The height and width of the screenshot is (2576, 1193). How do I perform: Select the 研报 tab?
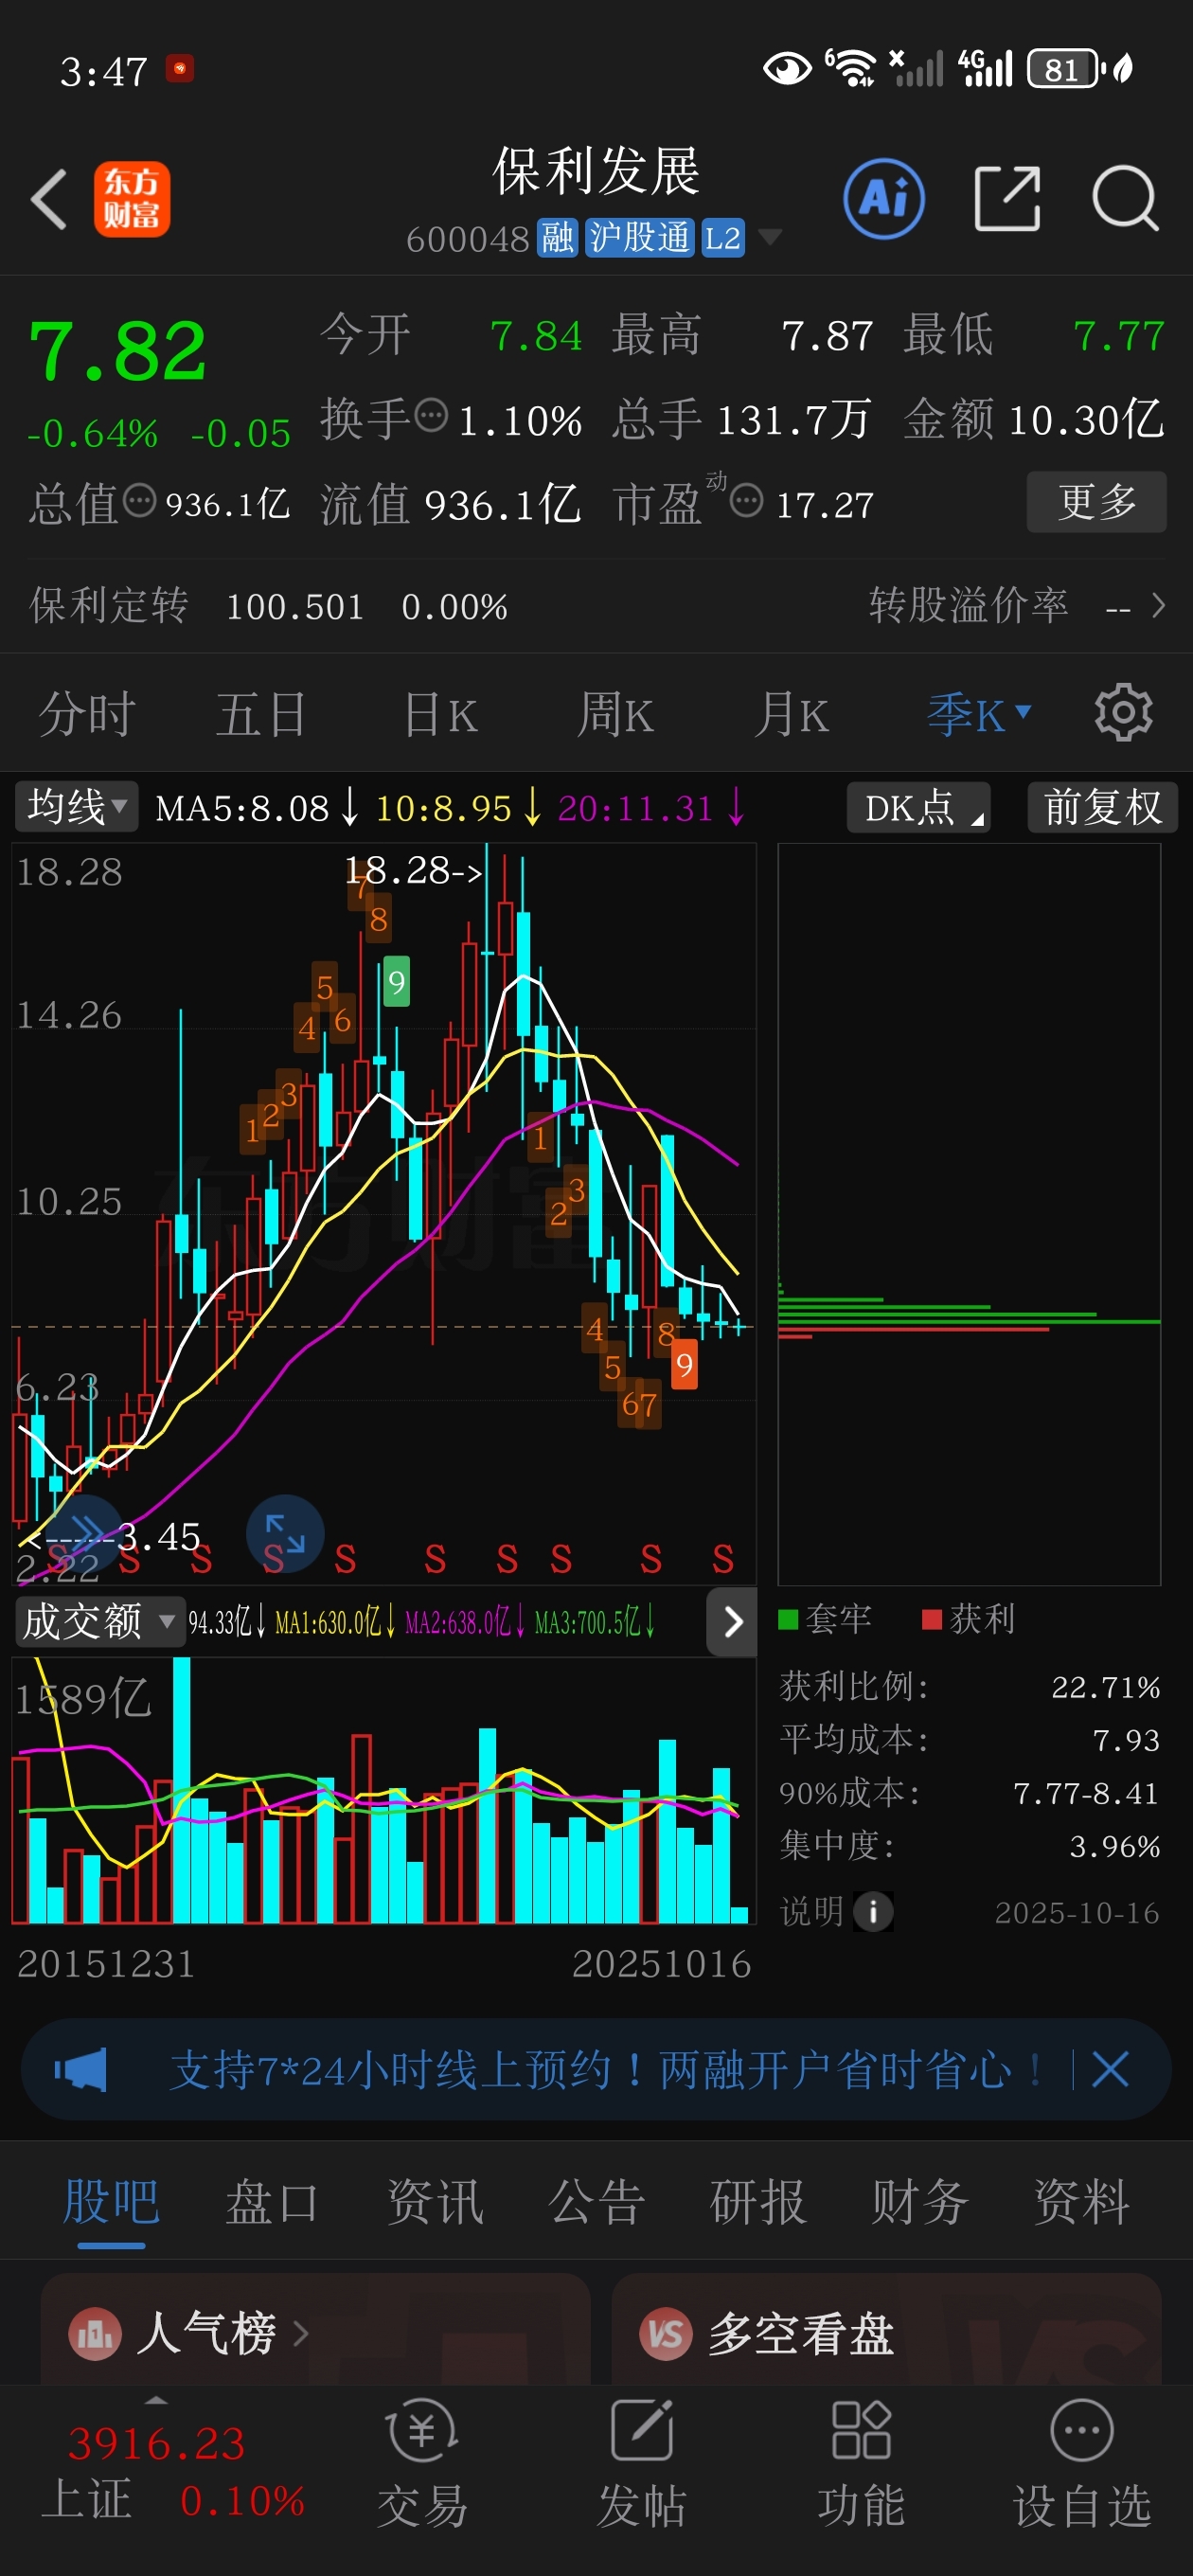758,2201
